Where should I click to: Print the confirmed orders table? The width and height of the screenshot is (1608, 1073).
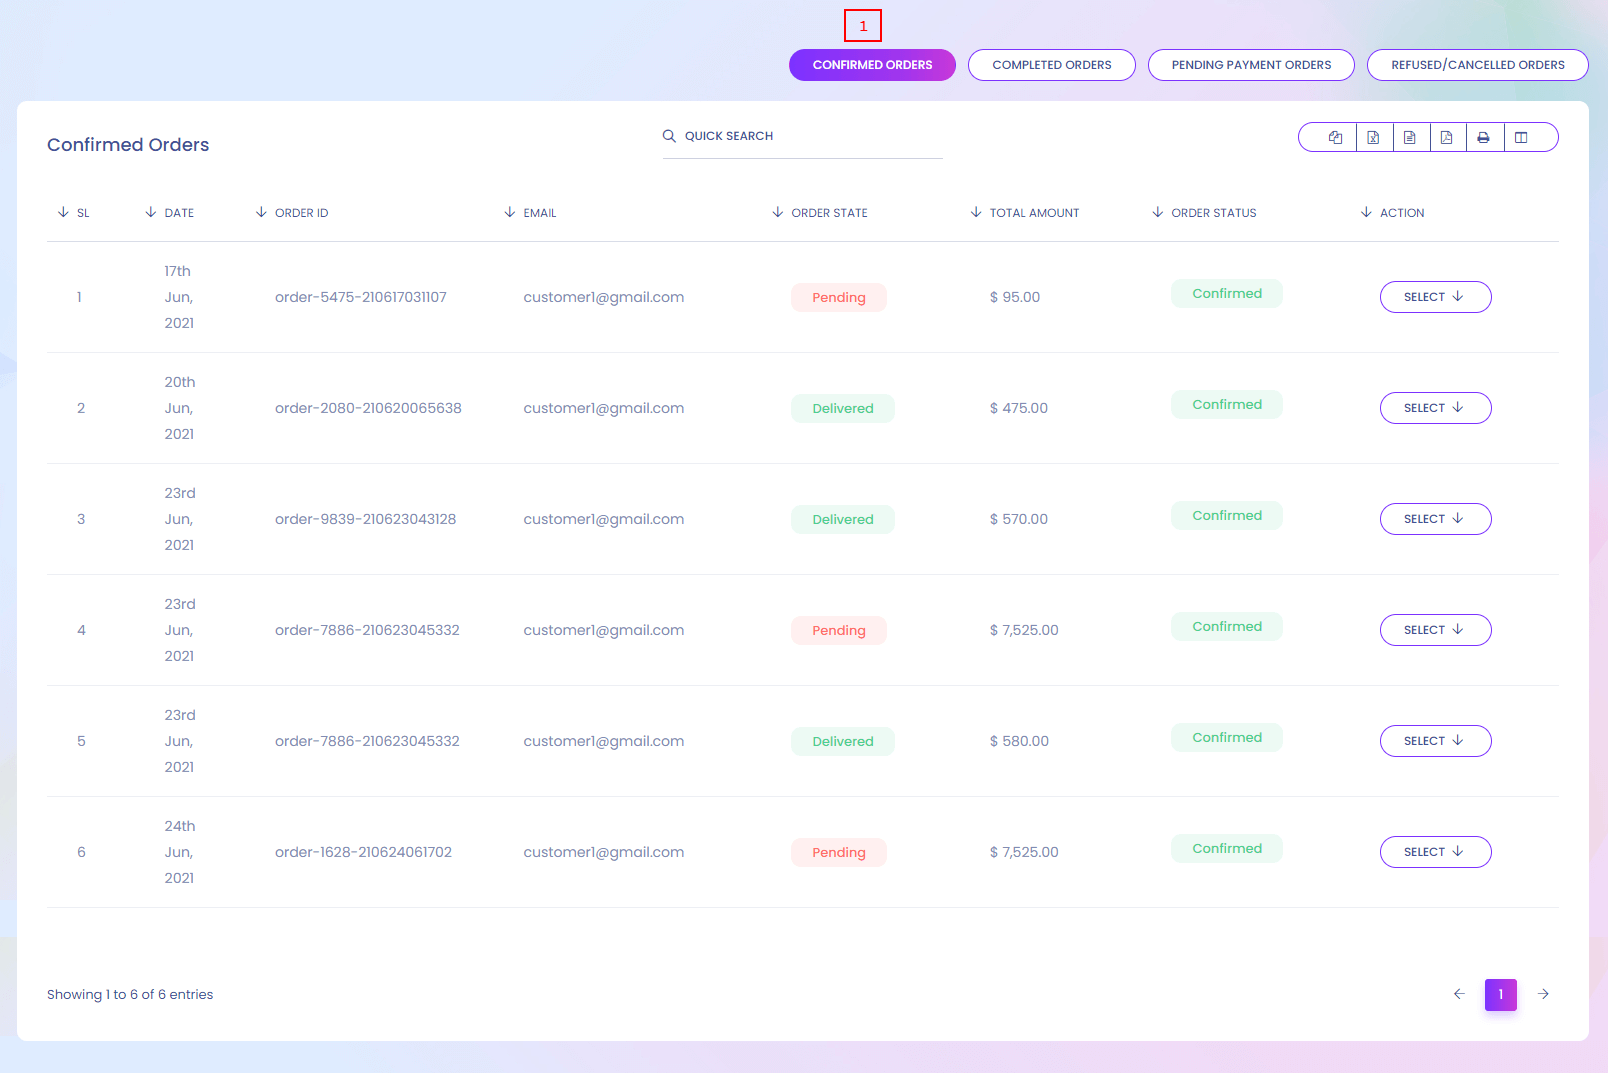(1484, 138)
